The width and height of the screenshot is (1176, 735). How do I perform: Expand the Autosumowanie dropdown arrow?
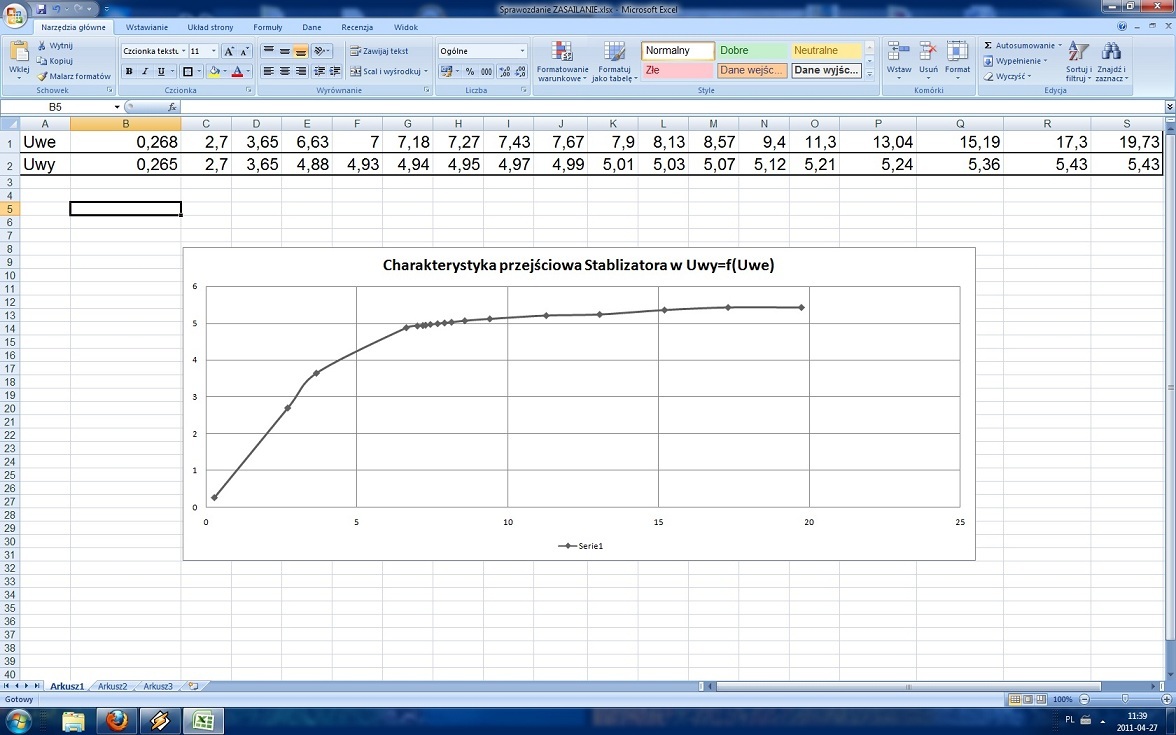coord(1060,46)
